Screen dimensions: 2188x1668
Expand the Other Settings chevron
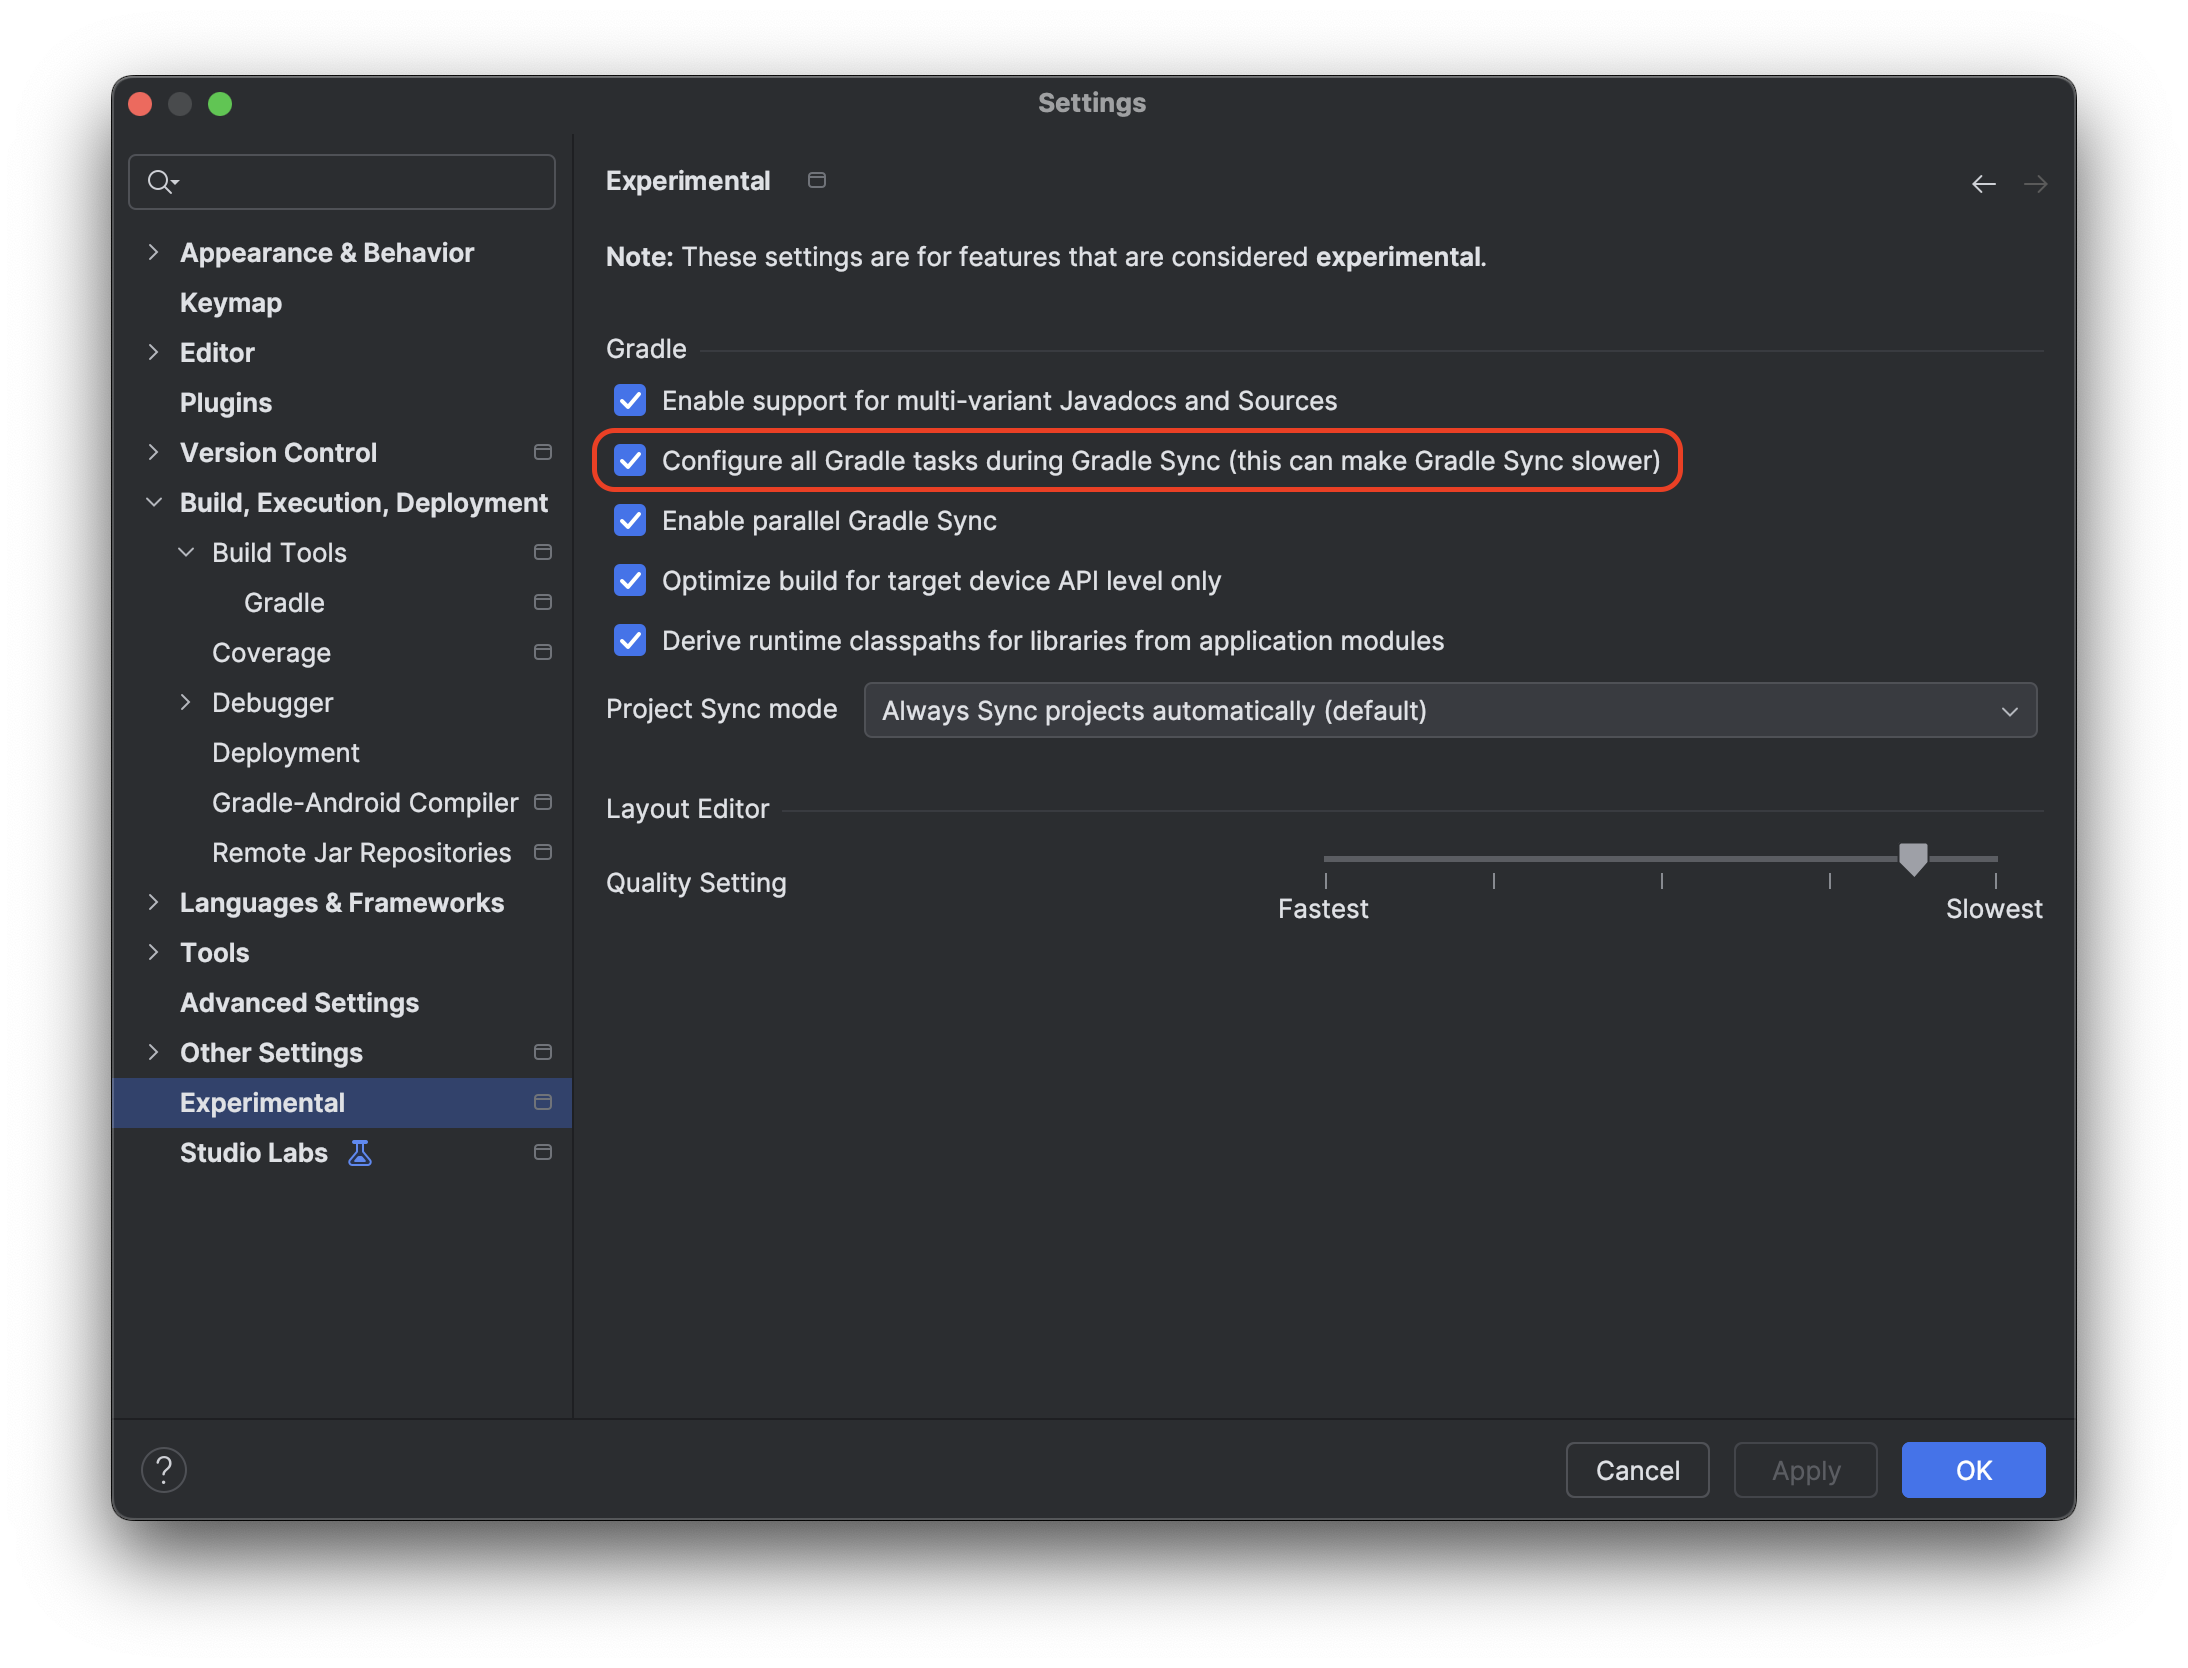coord(153,1052)
